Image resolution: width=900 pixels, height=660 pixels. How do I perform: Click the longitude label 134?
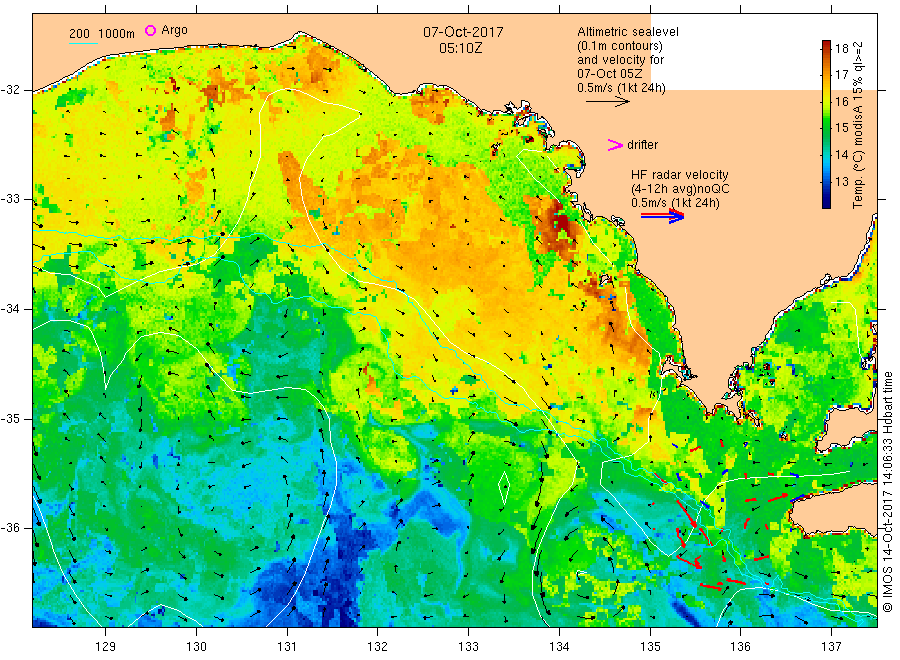[559, 646]
